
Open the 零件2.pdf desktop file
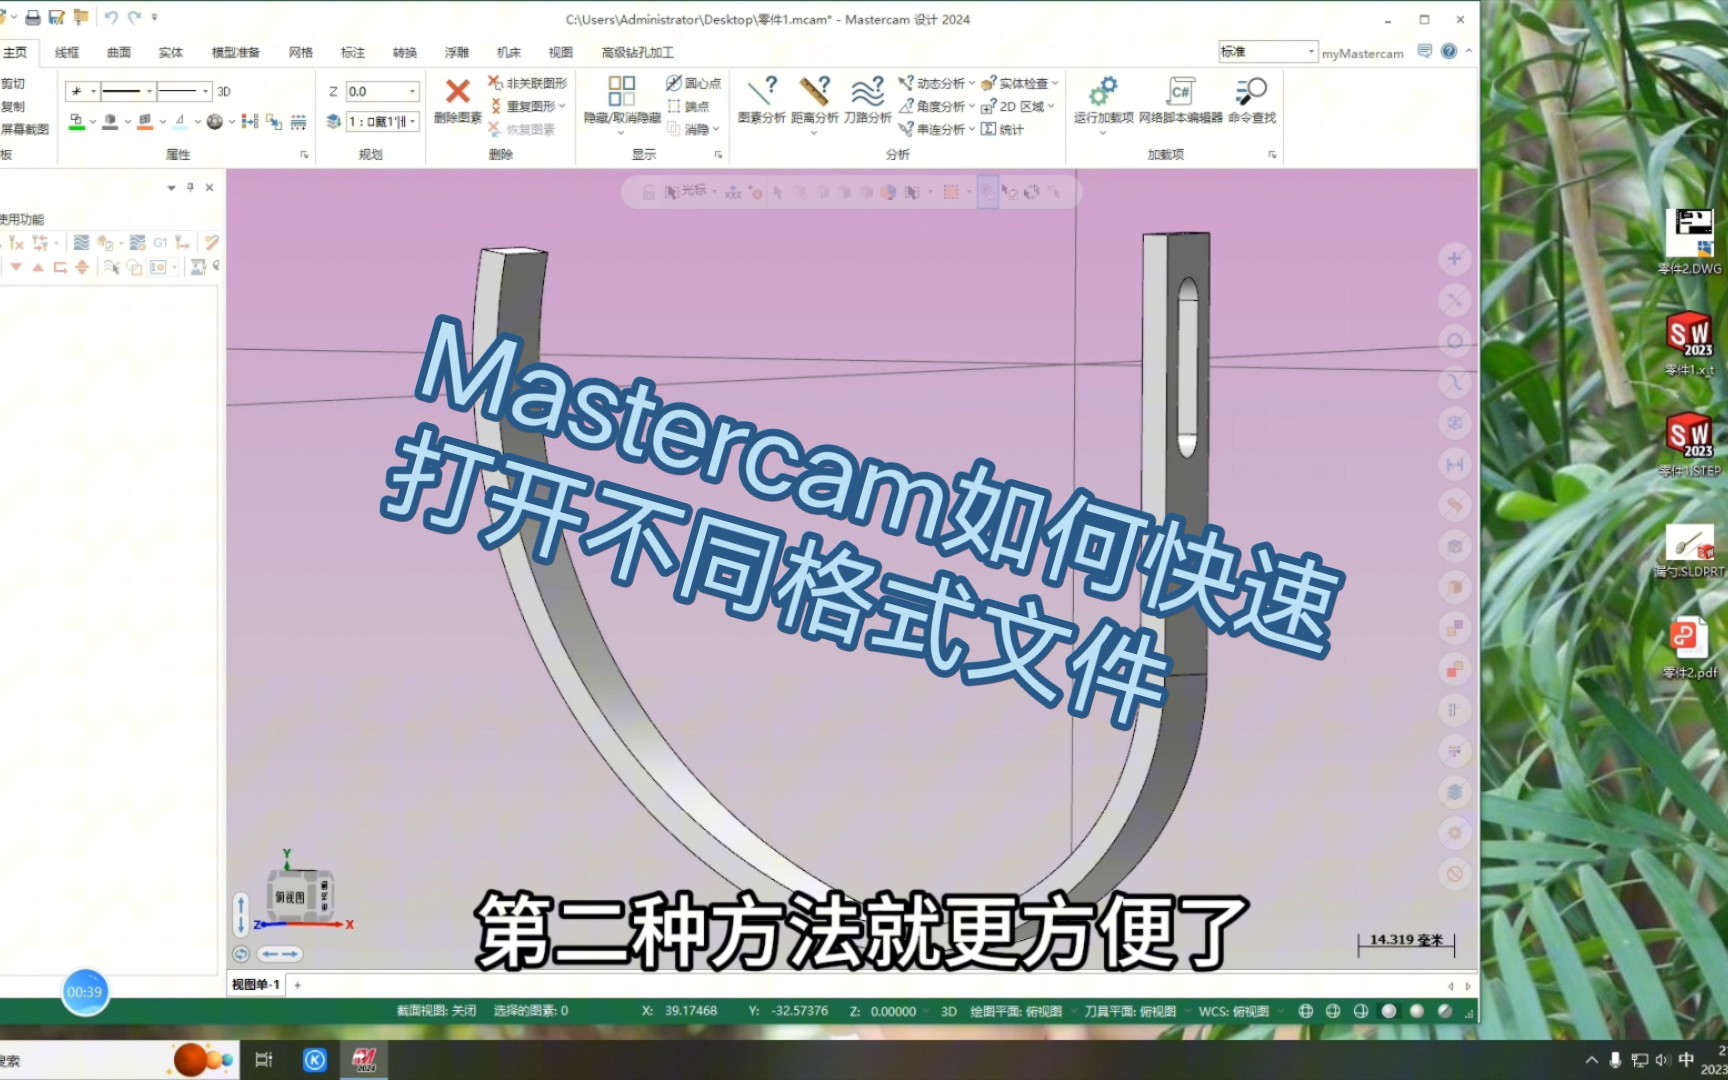pyautogui.click(x=1690, y=648)
